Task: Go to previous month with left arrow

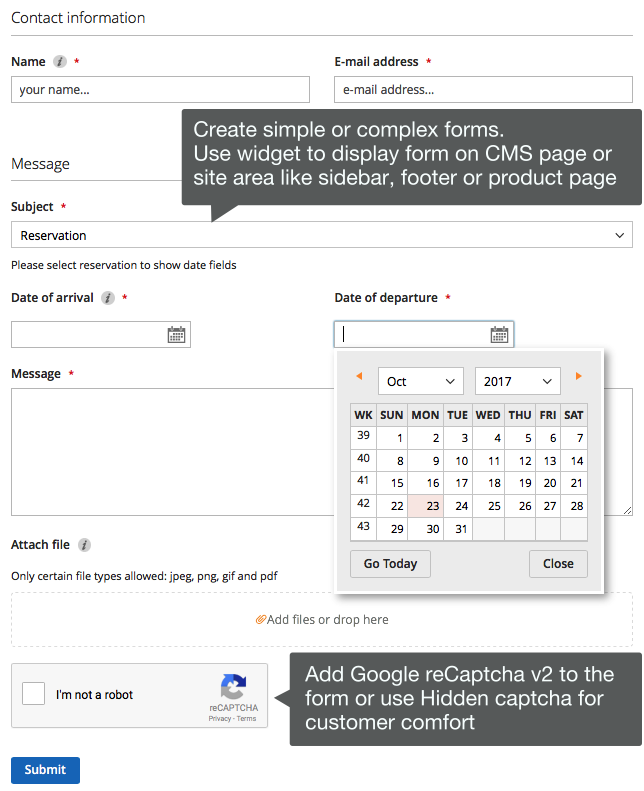Action: 359,377
